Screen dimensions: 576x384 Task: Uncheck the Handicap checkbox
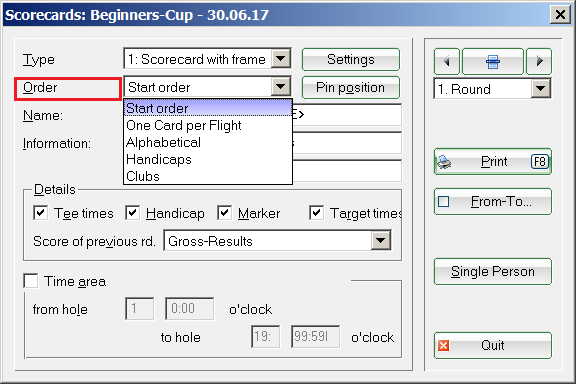tap(132, 213)
